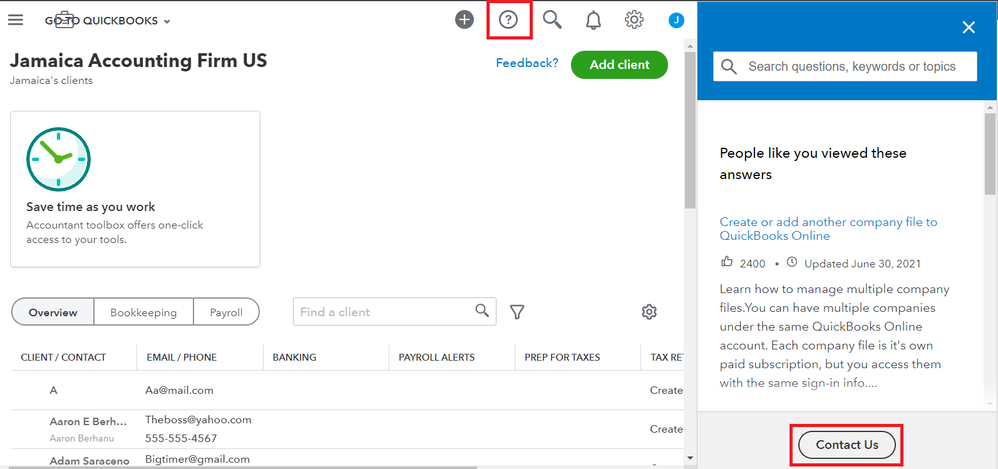Click the magnifier icon in Find a client
Image resolution: width=998 pixels, height=469 pixels.
click(x=482, y=311)
